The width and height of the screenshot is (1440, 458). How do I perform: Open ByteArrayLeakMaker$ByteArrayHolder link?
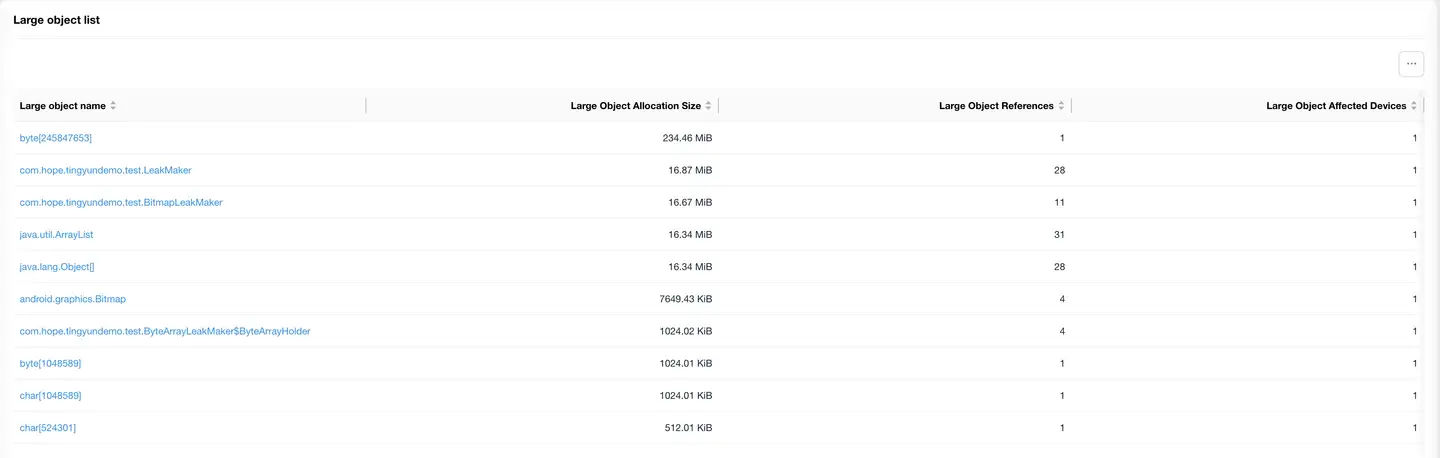pyautogui.click(x=165, y=331)
